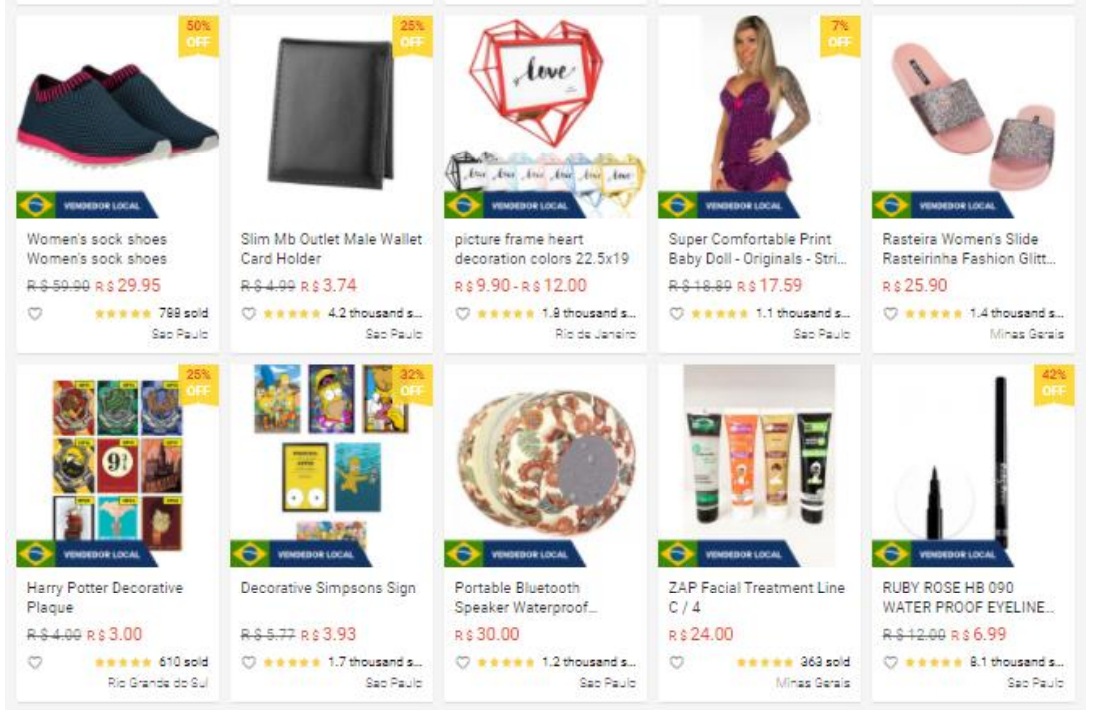The width and height of the screenshot is (1096, 717).
Task: Favorite the Women's sock shoes heart icon
Action: point(35,314)
